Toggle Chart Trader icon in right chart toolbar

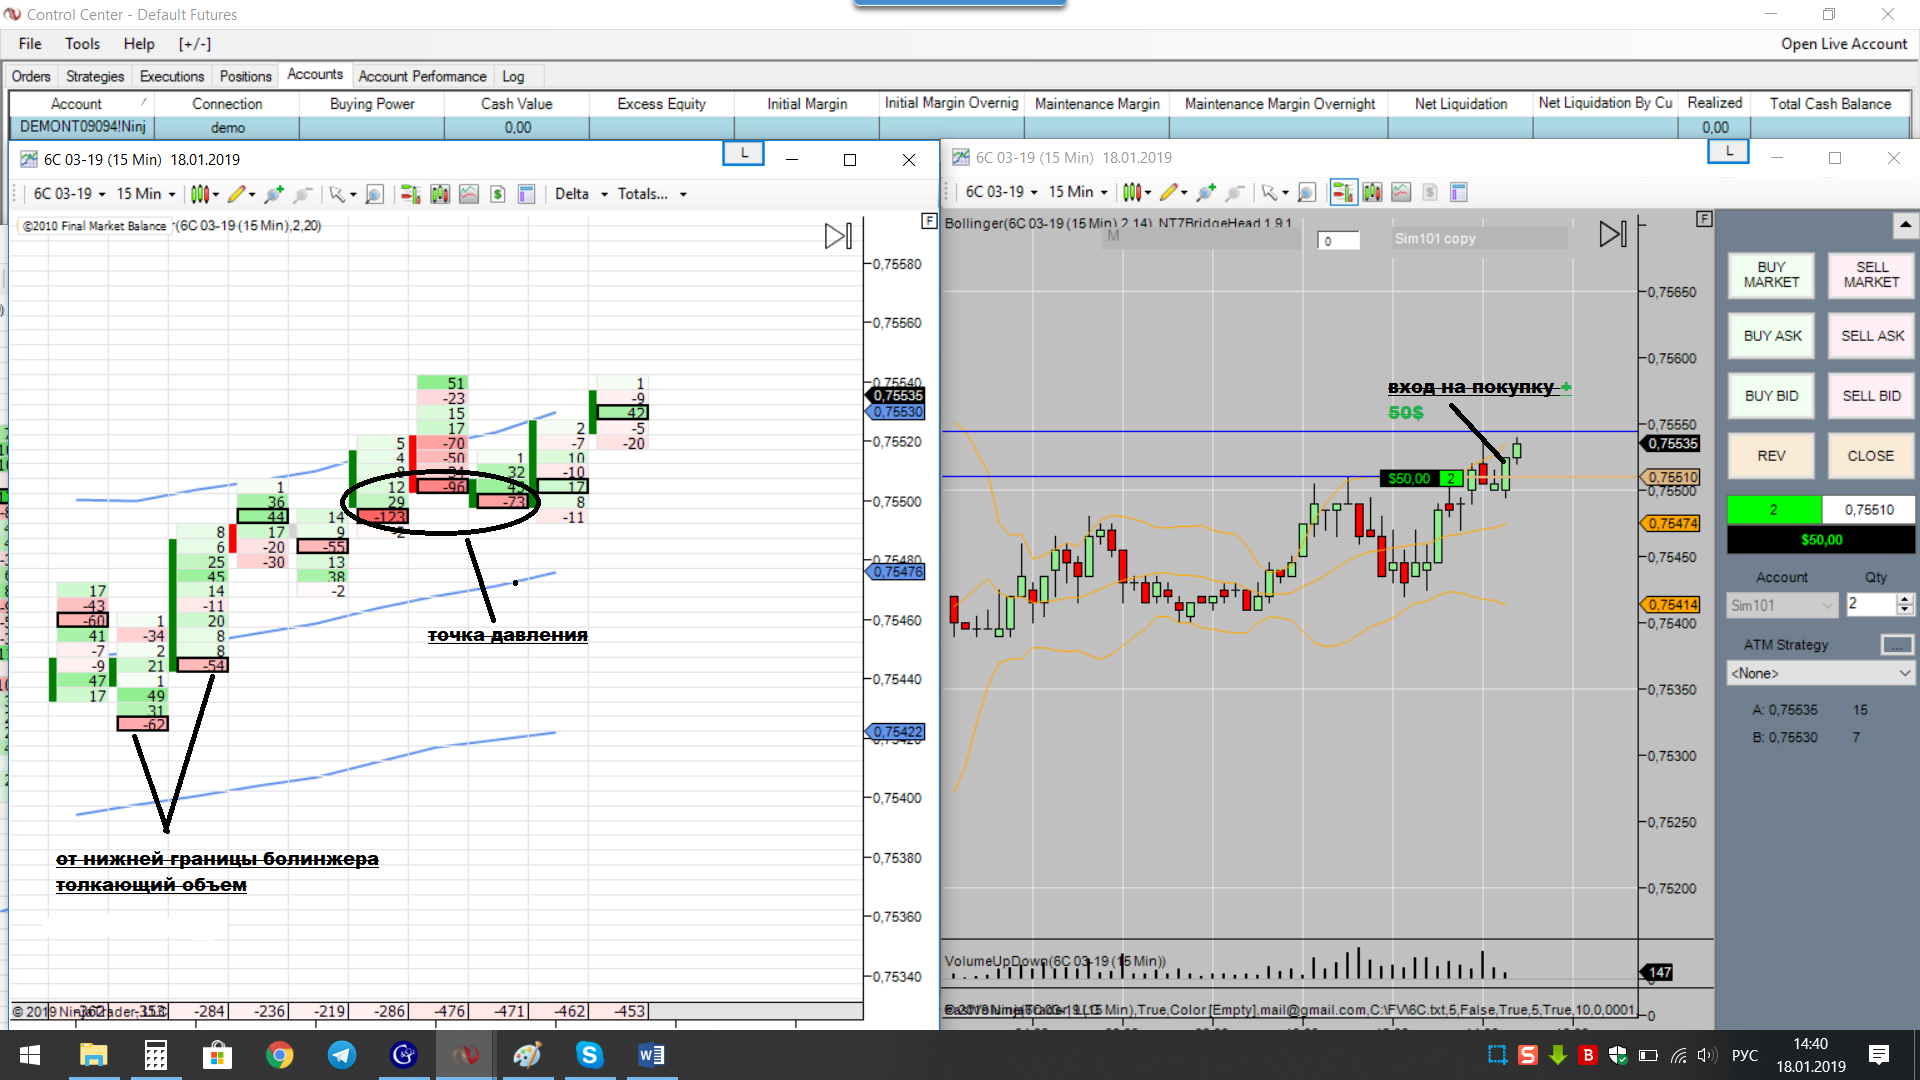pyautogui.click(x=1343, y=192)
